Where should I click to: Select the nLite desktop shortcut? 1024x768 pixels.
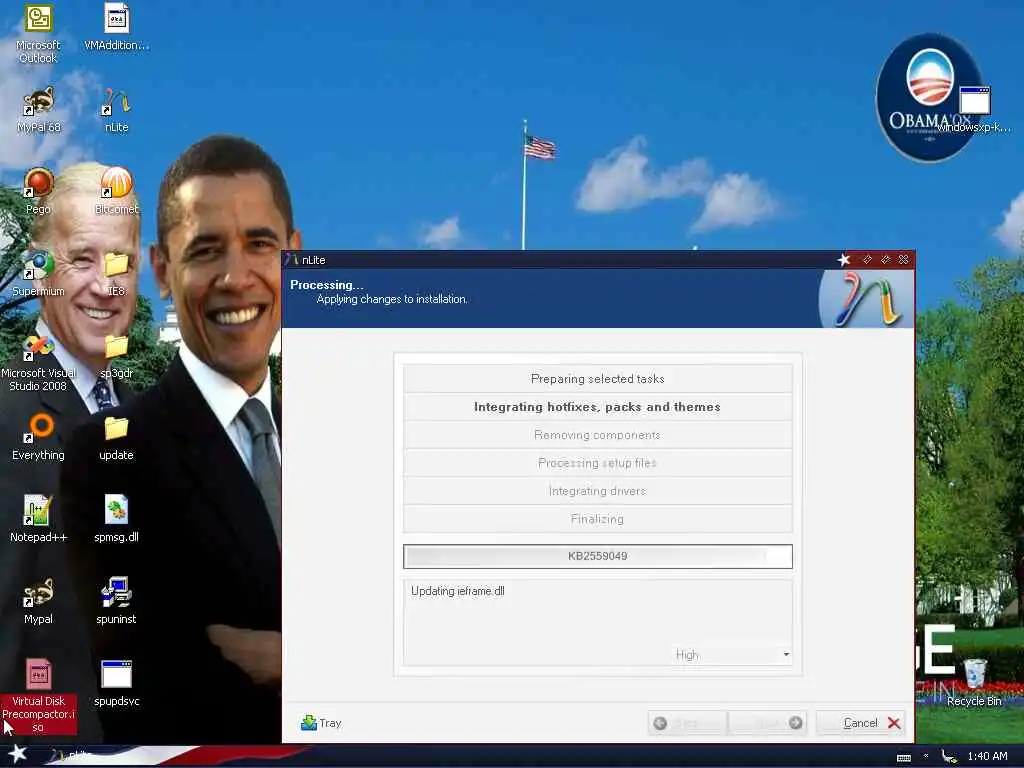click(x=116, y=110)
